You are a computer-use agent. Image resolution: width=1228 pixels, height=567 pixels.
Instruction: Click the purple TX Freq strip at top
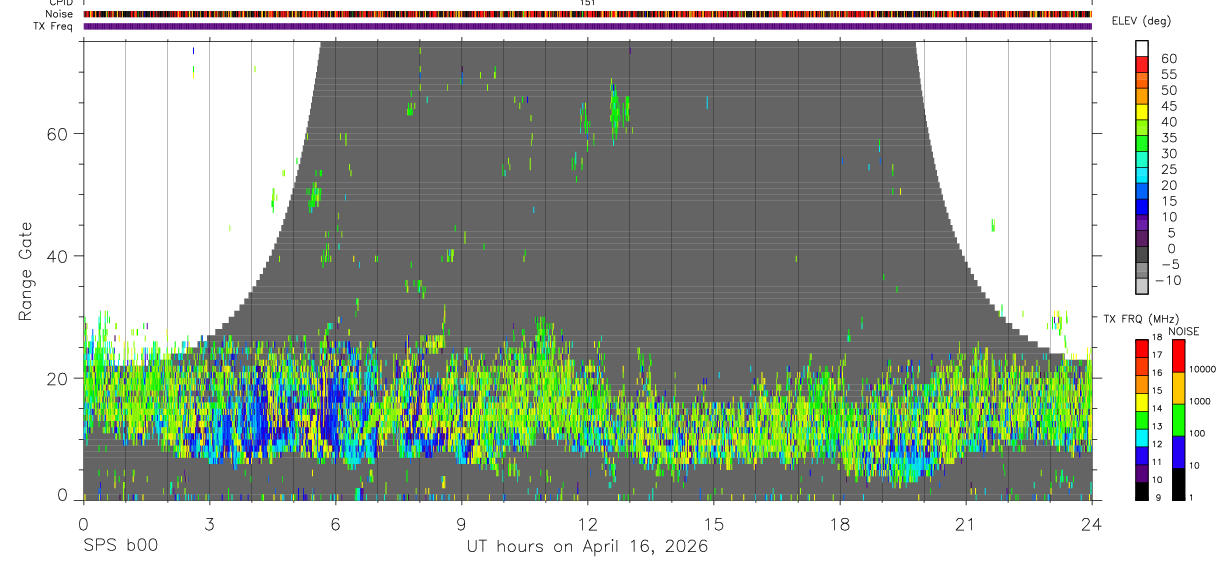click(x=587, y=26)
